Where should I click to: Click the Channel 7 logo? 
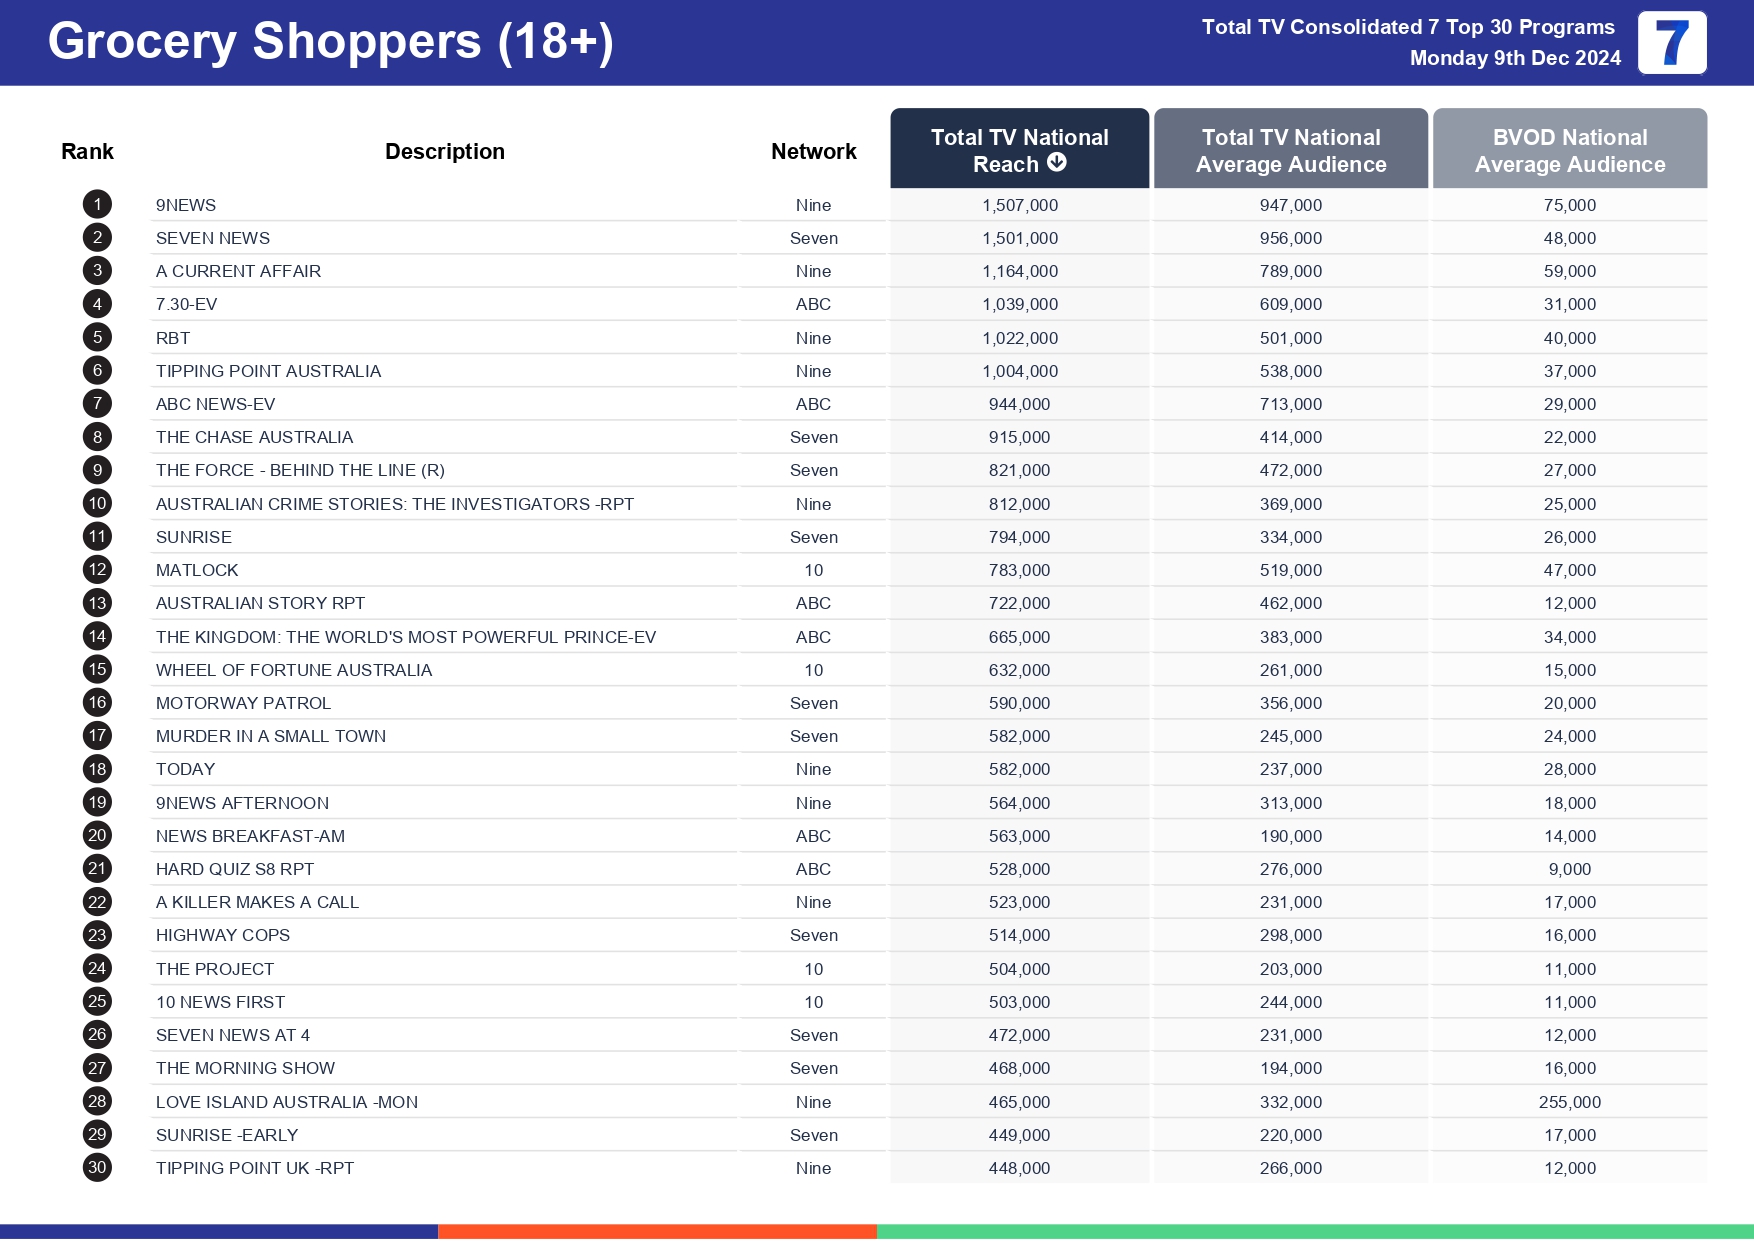(x=1671, y=43)
